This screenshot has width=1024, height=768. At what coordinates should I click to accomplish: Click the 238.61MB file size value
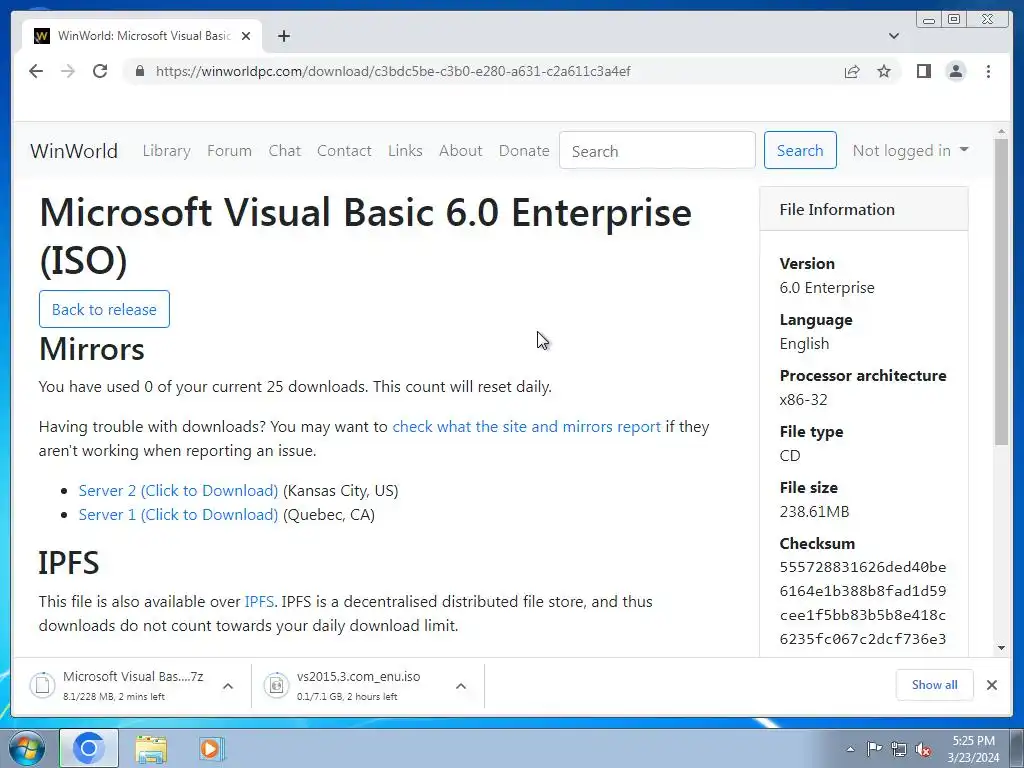pyautogui.click(x=814, y=511)
